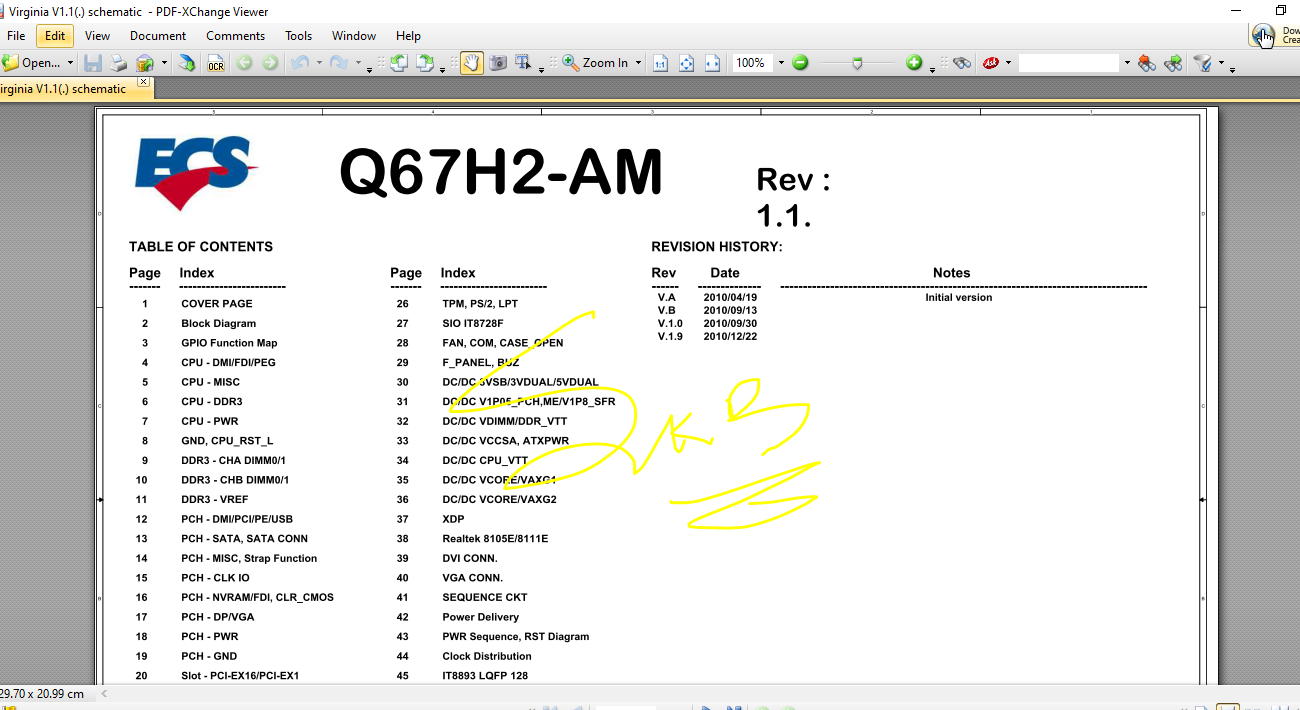Open the Help menu

tap(408, 36)
